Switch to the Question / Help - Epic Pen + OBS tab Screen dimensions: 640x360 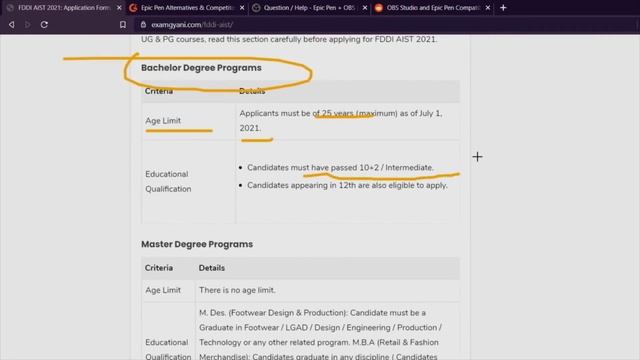click(309, 8)
